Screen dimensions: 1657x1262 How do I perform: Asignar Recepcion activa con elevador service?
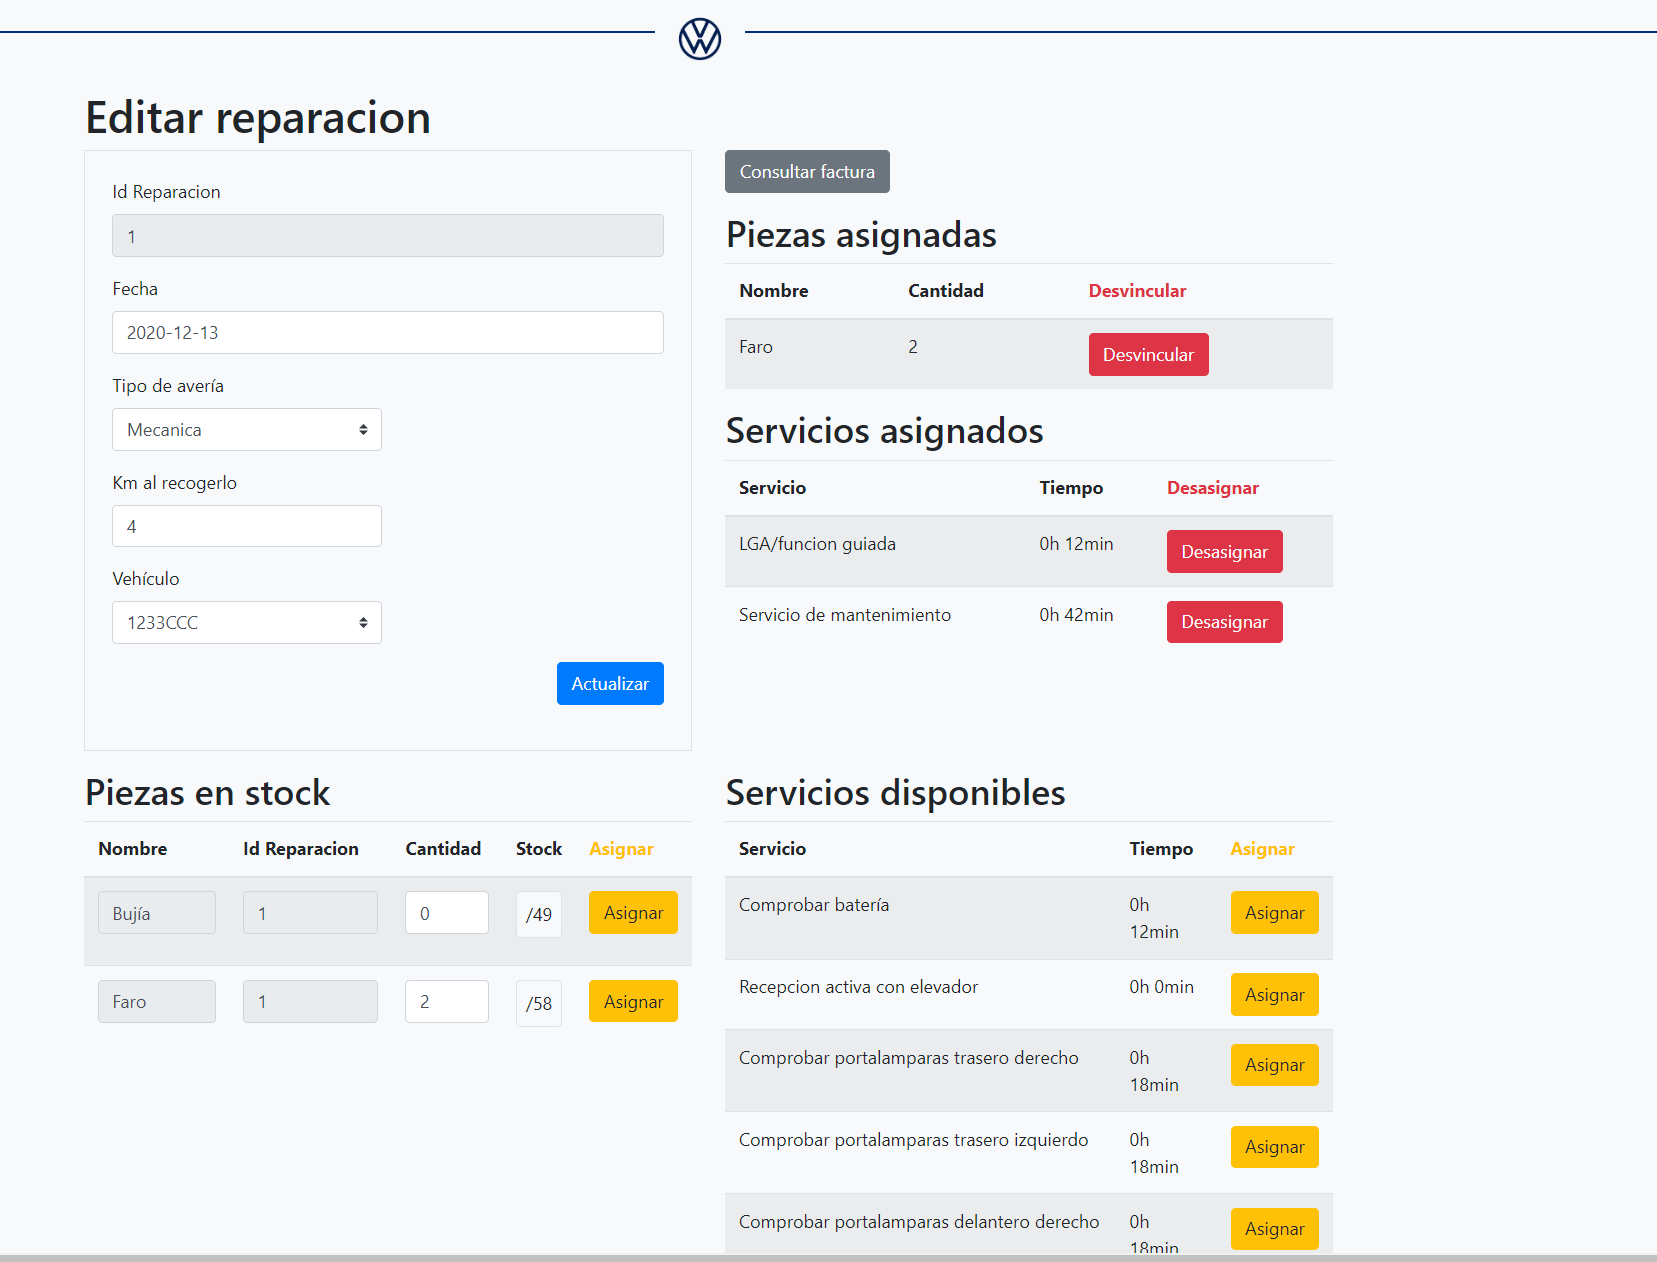(x=1274, y=994)
